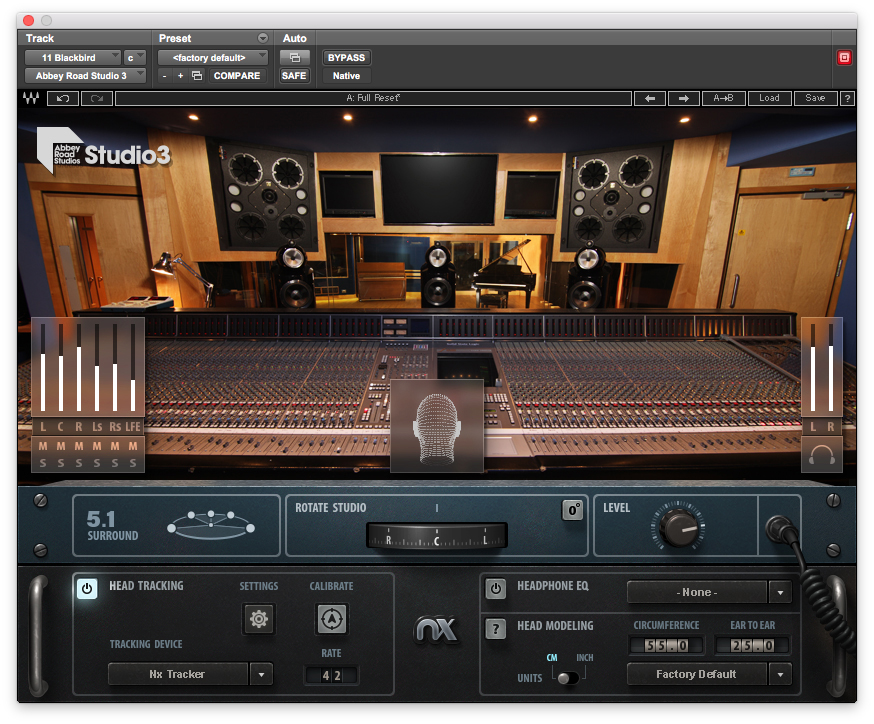Toggle Head Tracking power button
The width and height of the screenshot is (874, 724).
click(87, 588)
